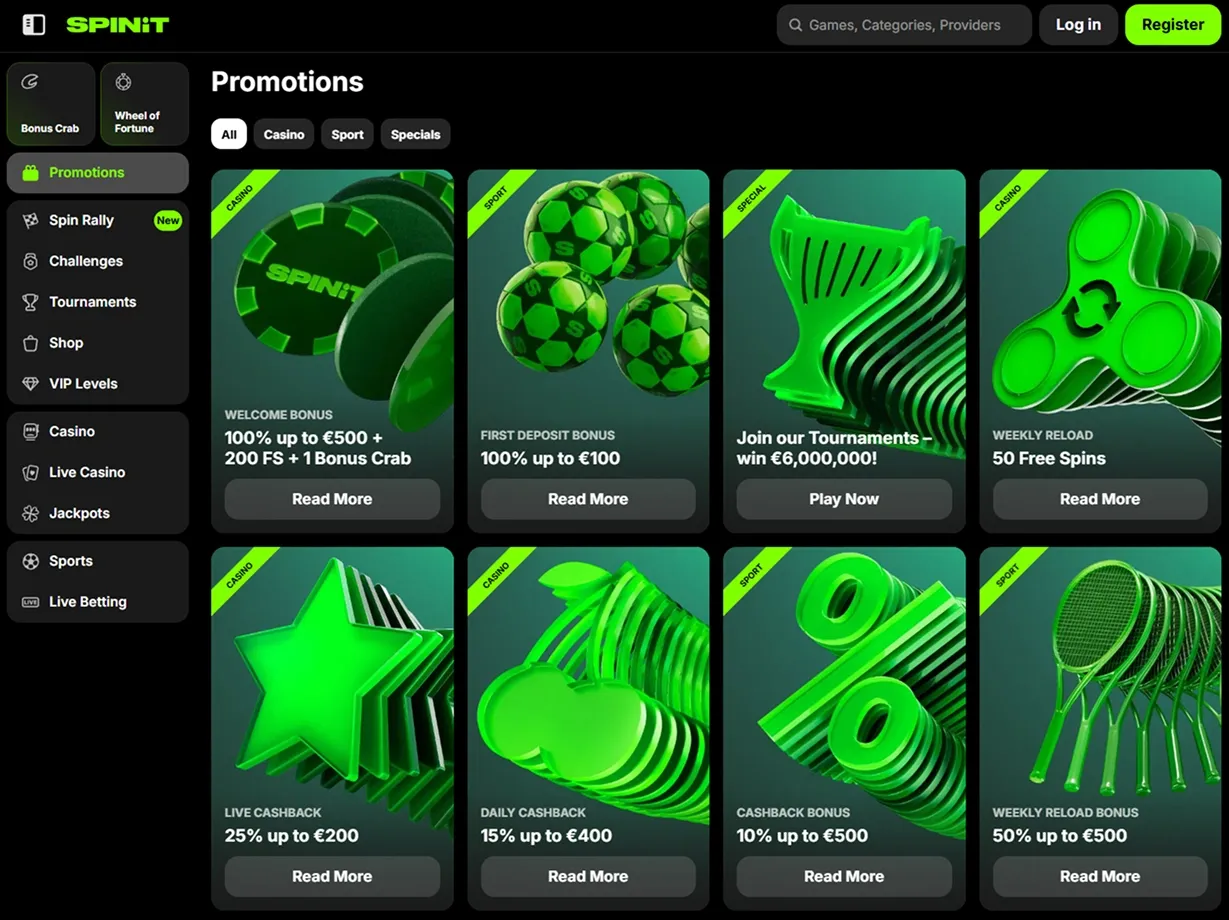Select the All filter tab
Screen dimensions: 1229x920
point(229,134)
